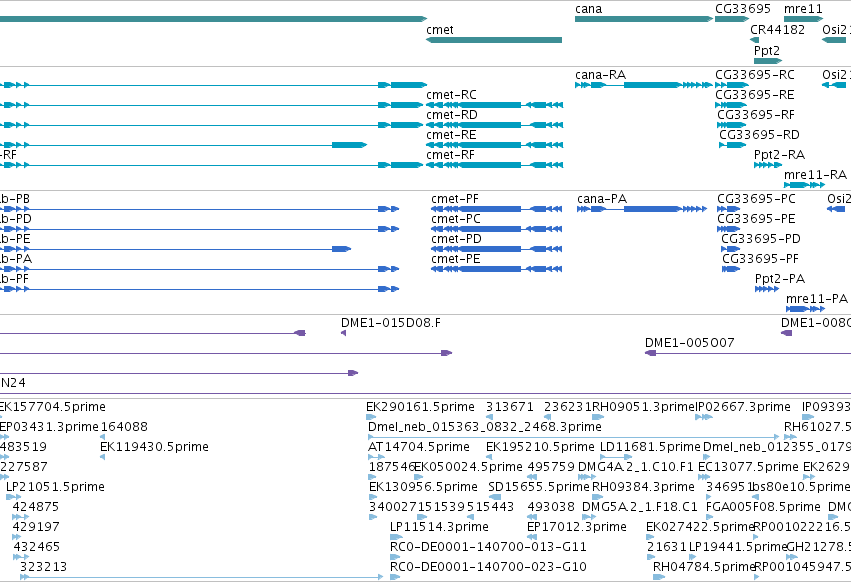Click the DMG5A.2_1.F18.C1 label
Image resolution: width=851 pixels, height=582 pixels.
pos(639,507)
